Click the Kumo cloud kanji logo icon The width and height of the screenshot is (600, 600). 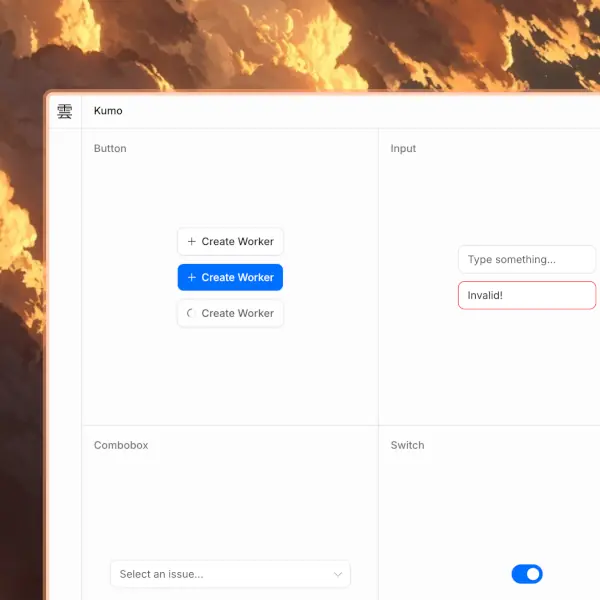tap(64, 111)
